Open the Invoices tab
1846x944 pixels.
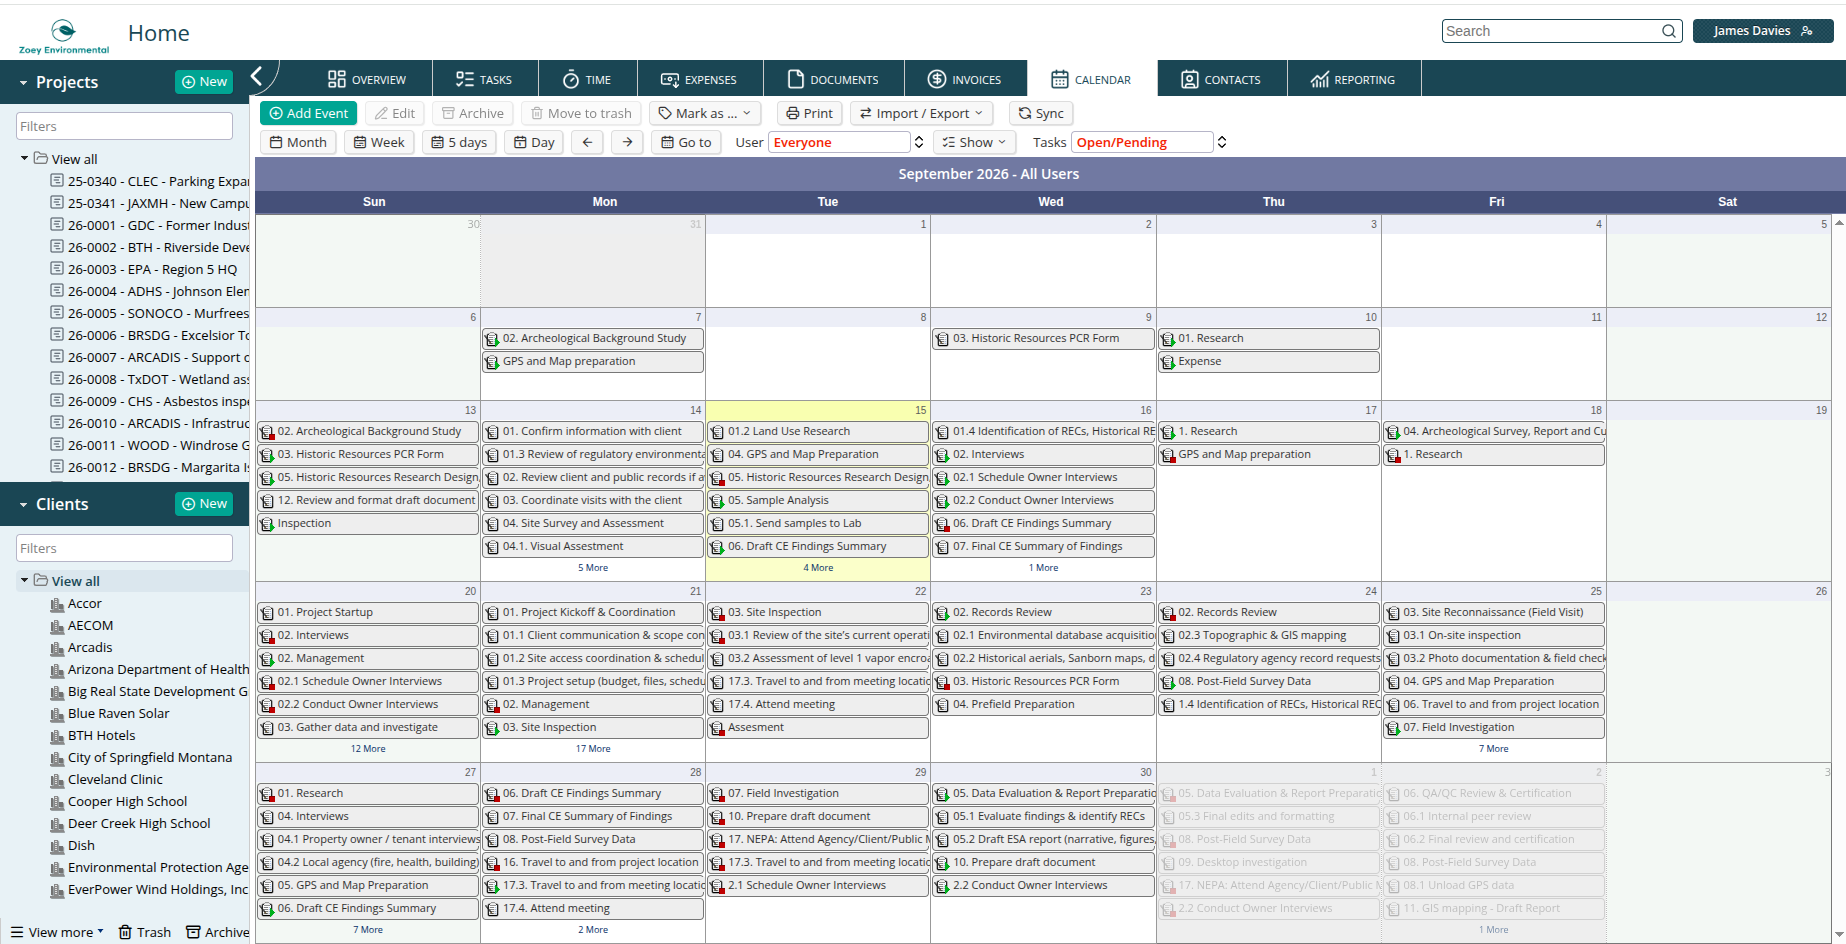coord(965,79)
